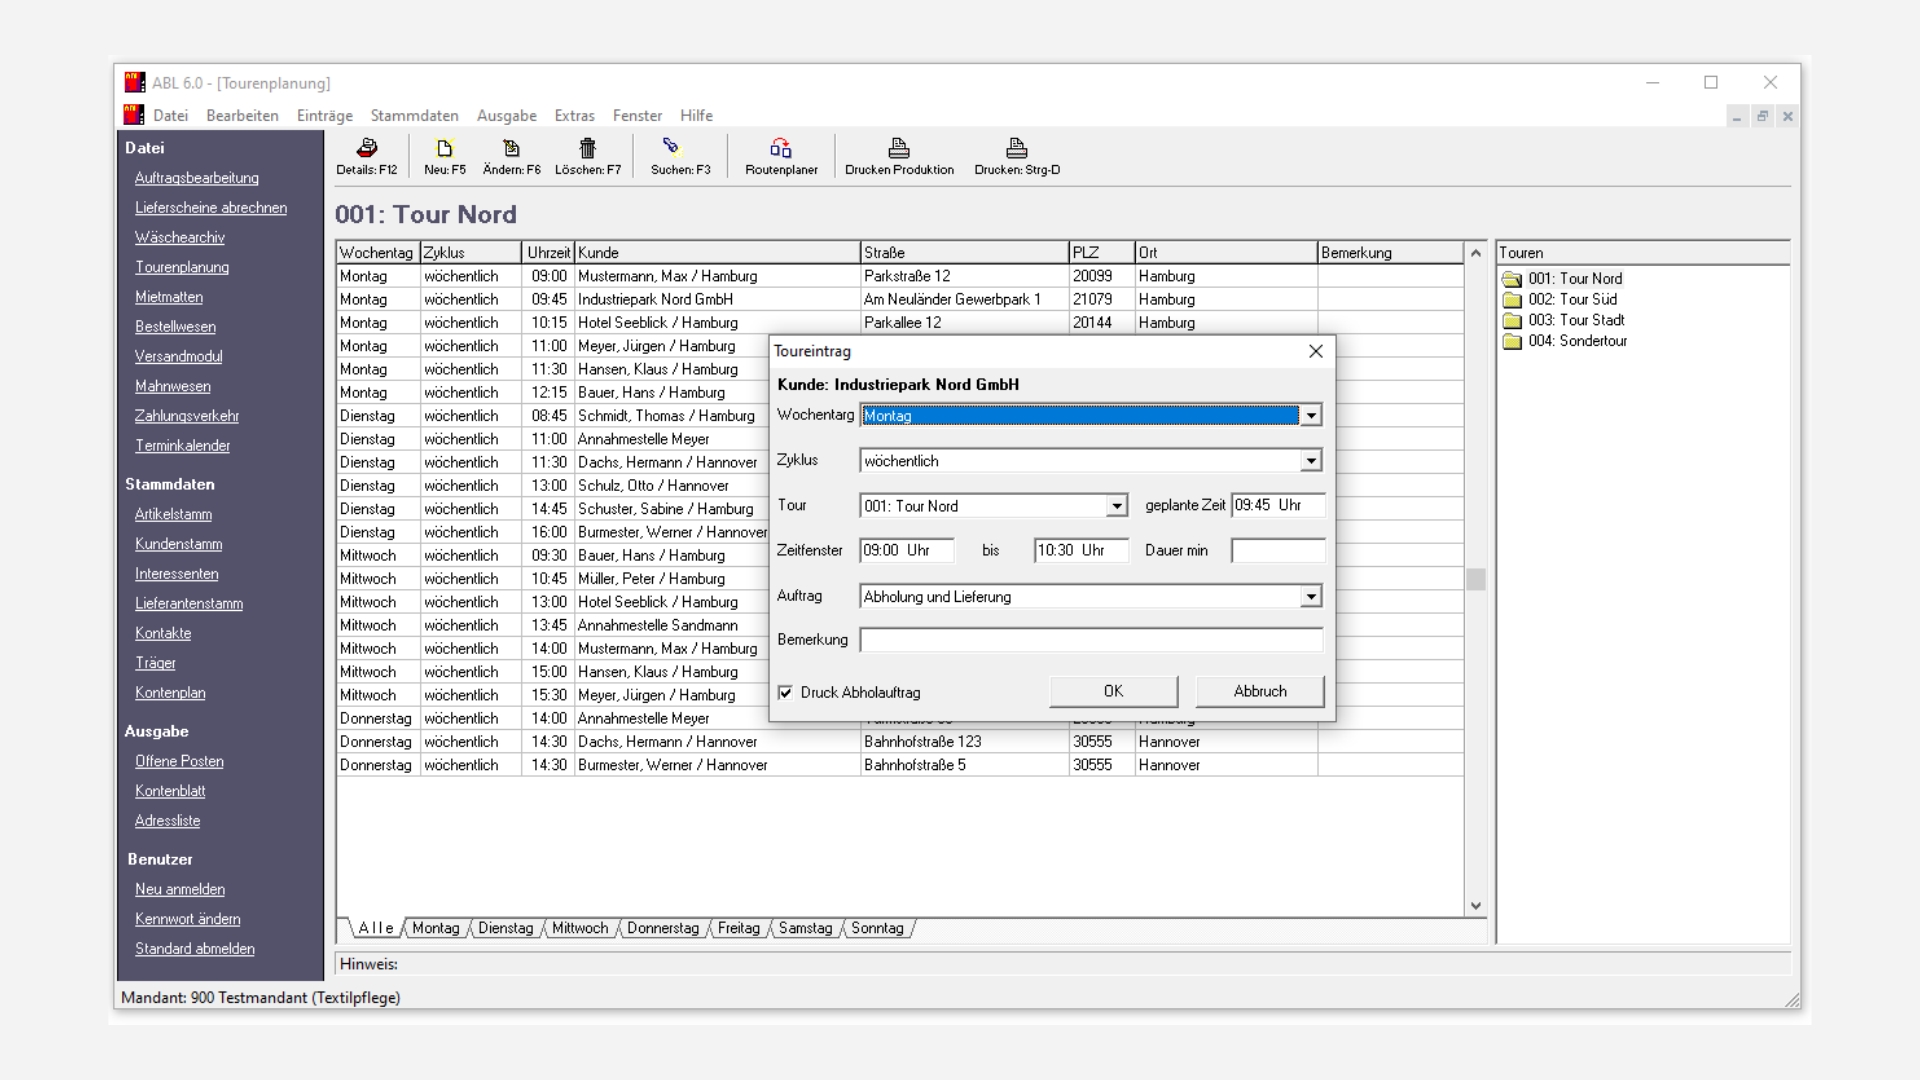
Task: Select folder icon of 004: Sondertour
Action: (x=1512, y=341)
